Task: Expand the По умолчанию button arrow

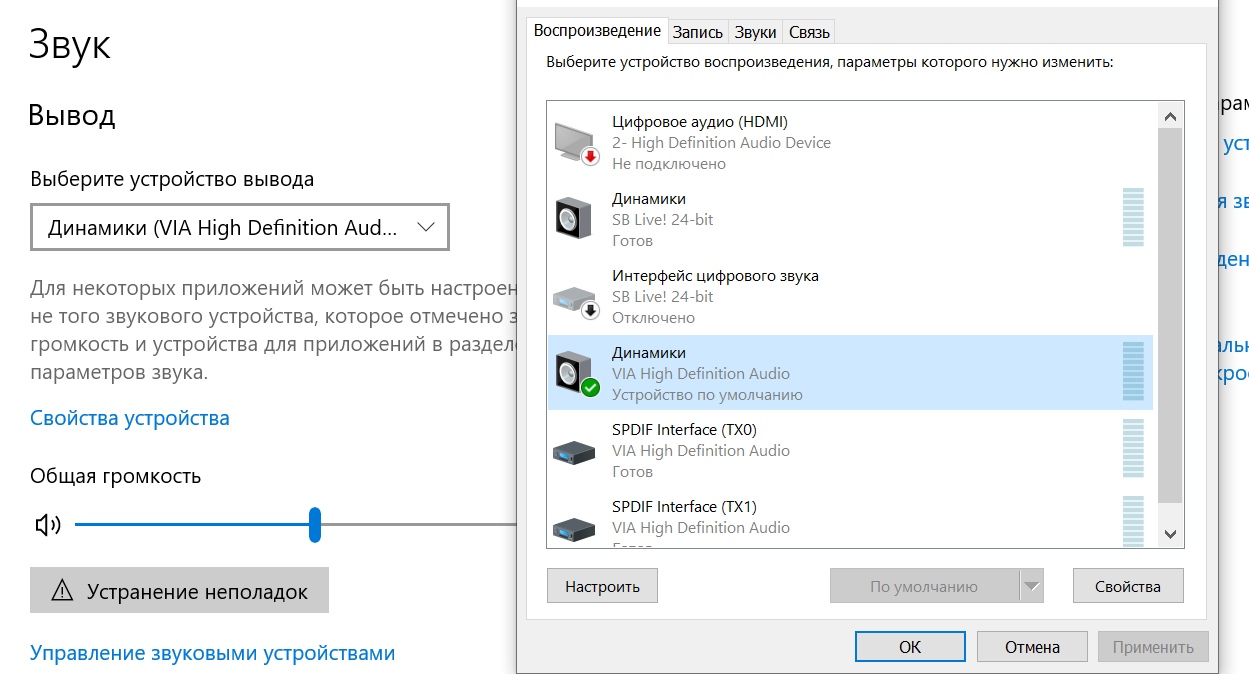Action: pos(1031,587)
